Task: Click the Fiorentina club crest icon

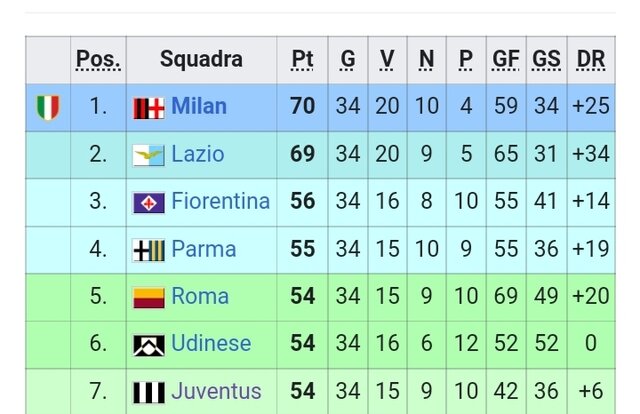Action: pos(149,202)
